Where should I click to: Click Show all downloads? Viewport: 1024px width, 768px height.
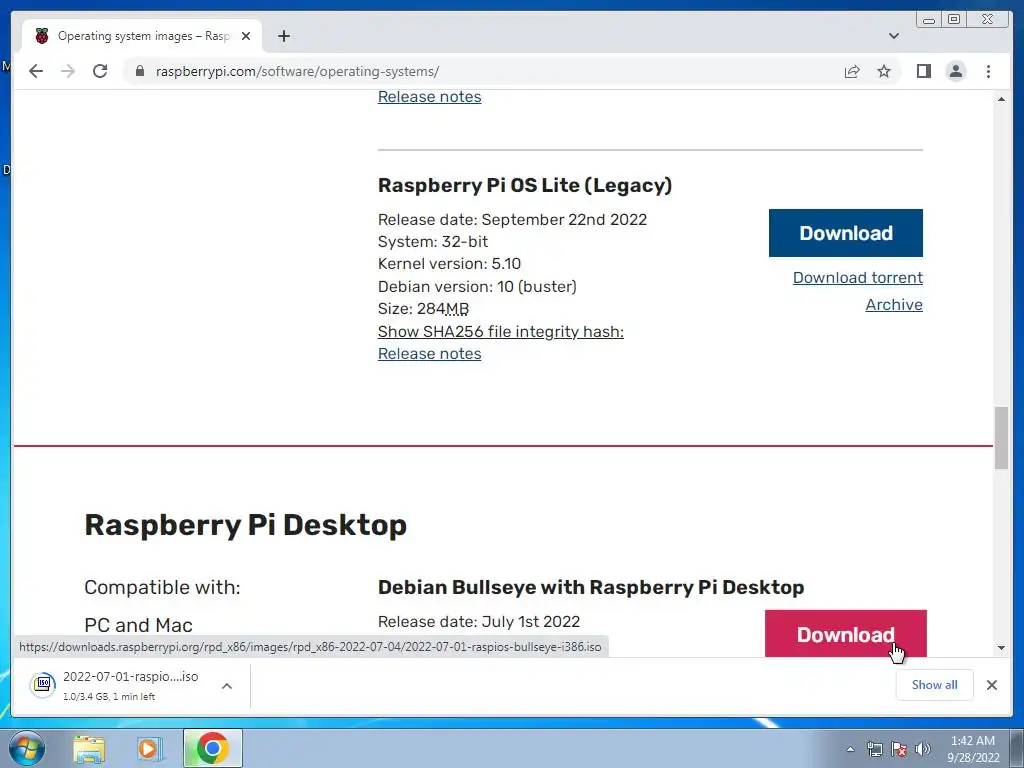click(935, 685)
